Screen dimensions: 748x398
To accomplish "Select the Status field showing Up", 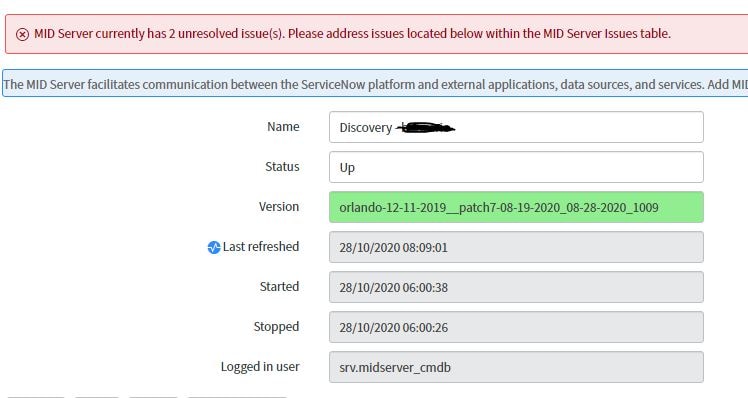I will [x=516, y=167].
